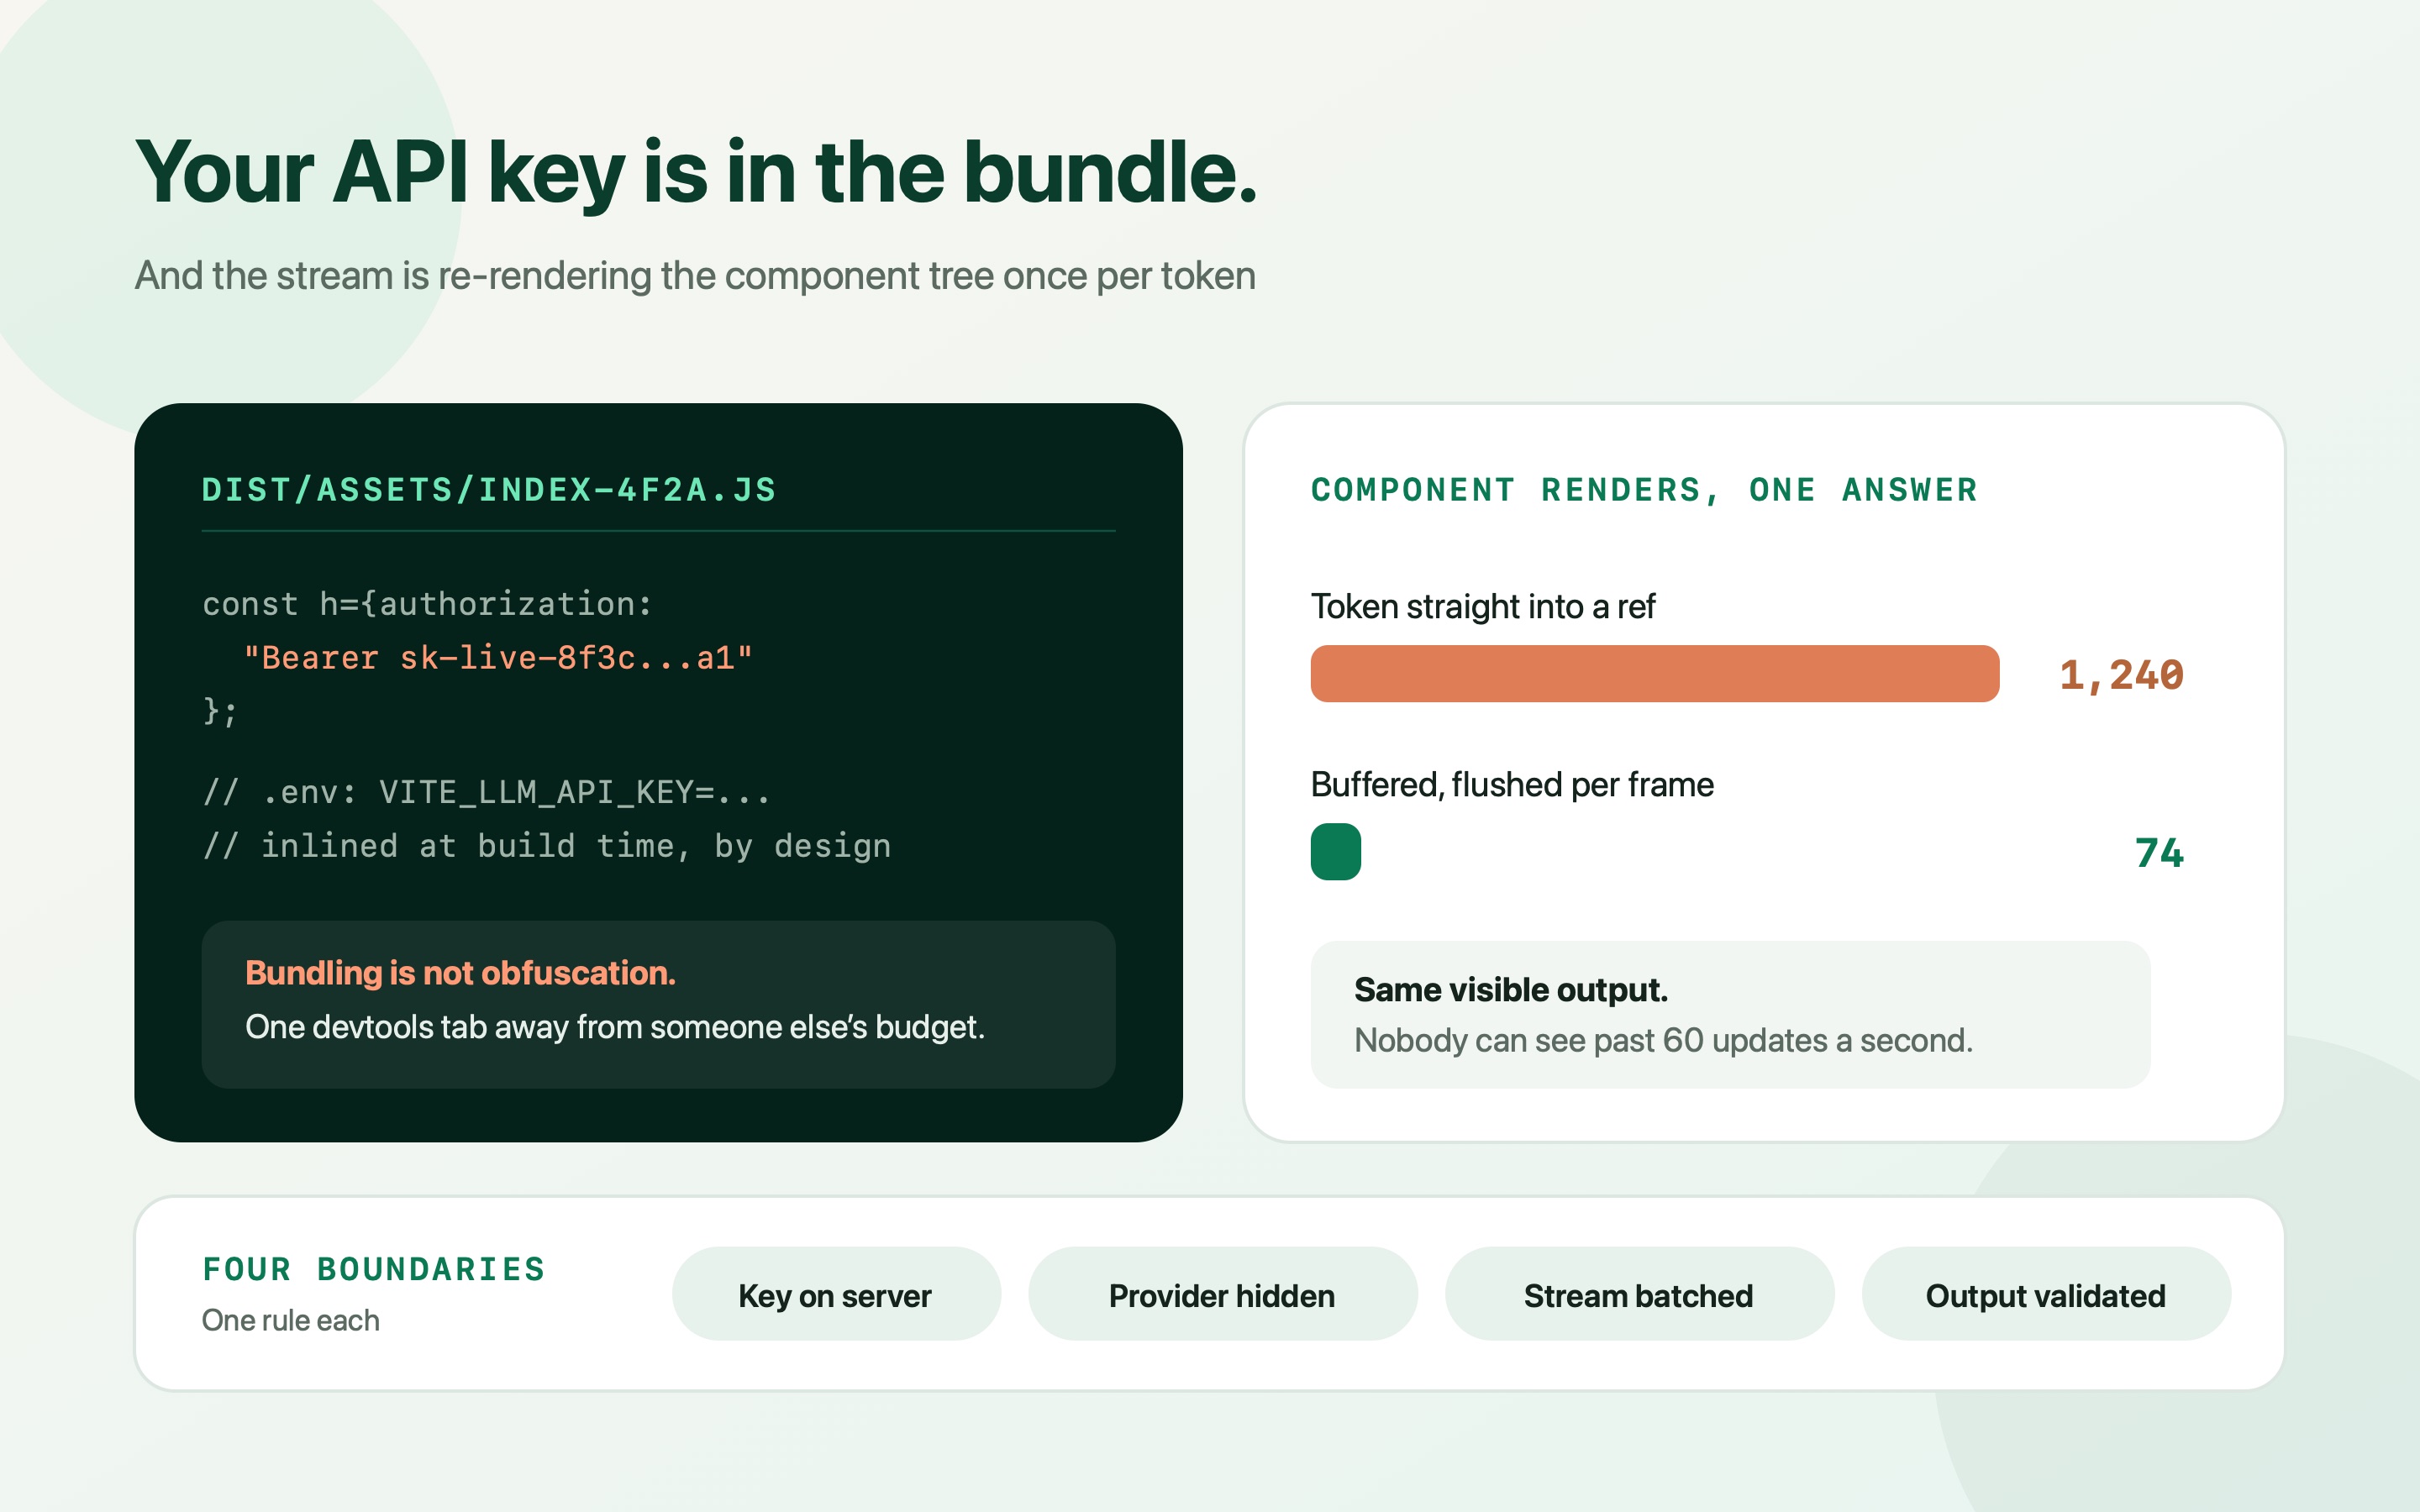
Task: Click the headline 'Your API key is in the bundle.'
Action: tap(696, 173)
